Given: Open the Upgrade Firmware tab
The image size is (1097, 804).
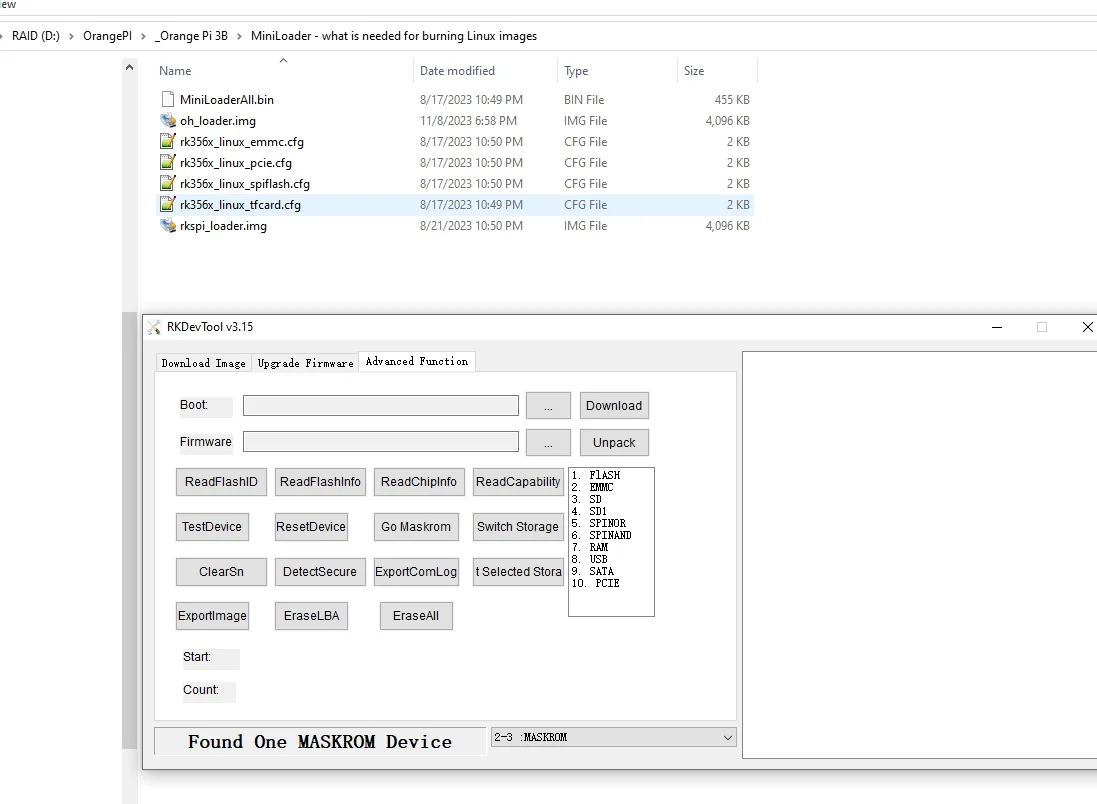Looking at the screenshot, I should (x=305, y=363).
